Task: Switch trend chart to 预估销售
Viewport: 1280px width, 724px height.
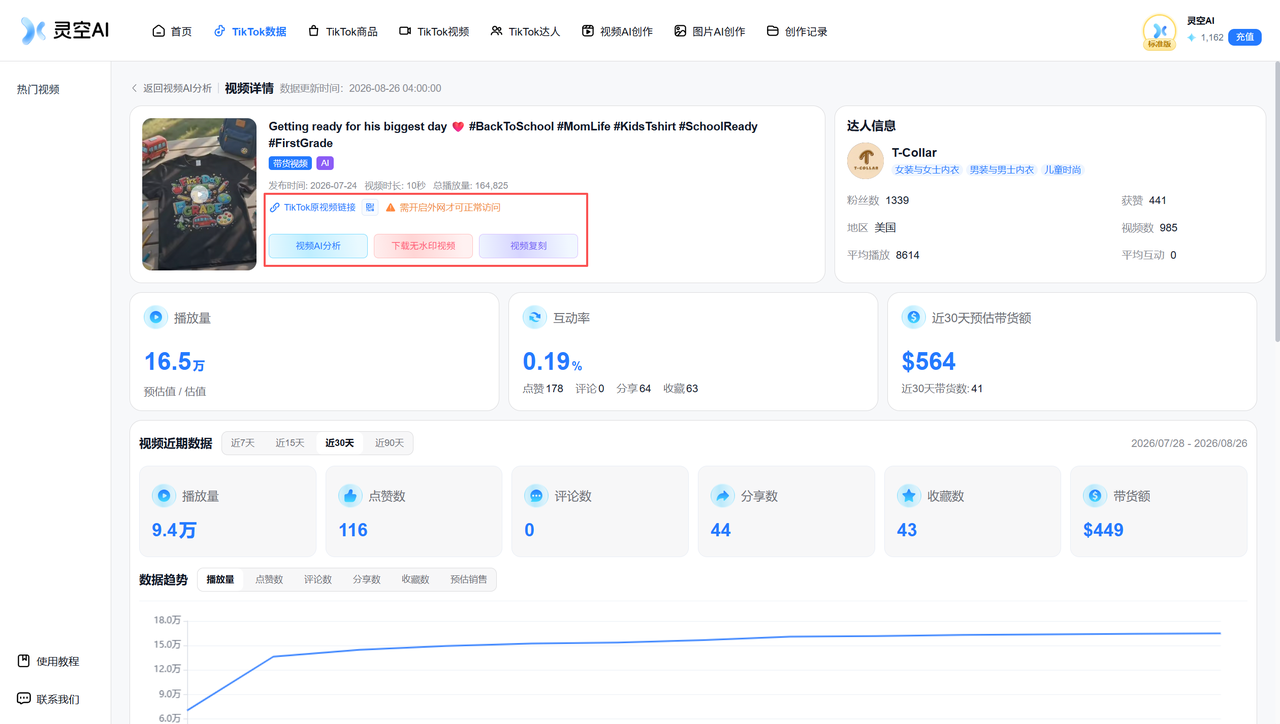Action: click(469, 579)
